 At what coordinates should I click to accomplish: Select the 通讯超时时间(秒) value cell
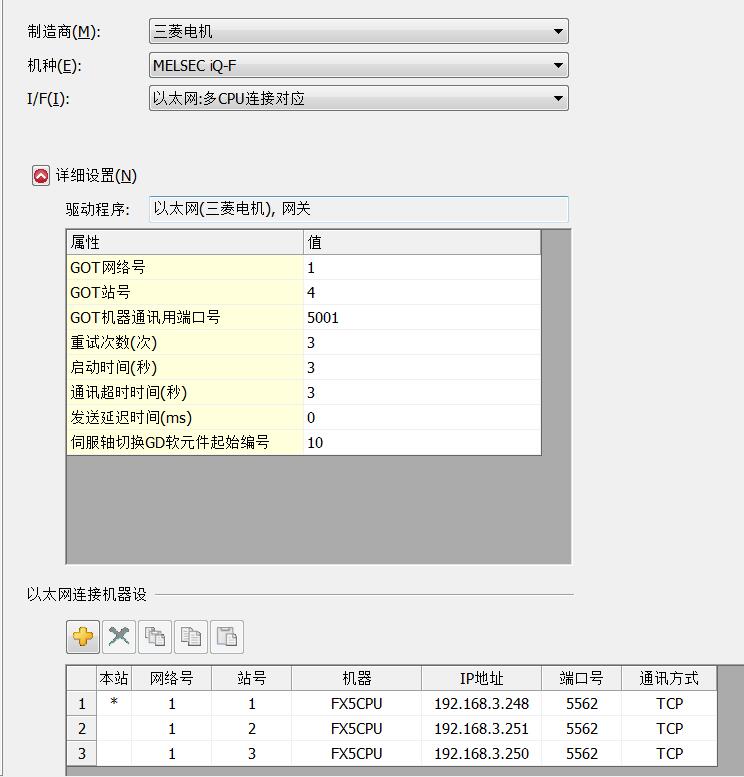[421, 393]
